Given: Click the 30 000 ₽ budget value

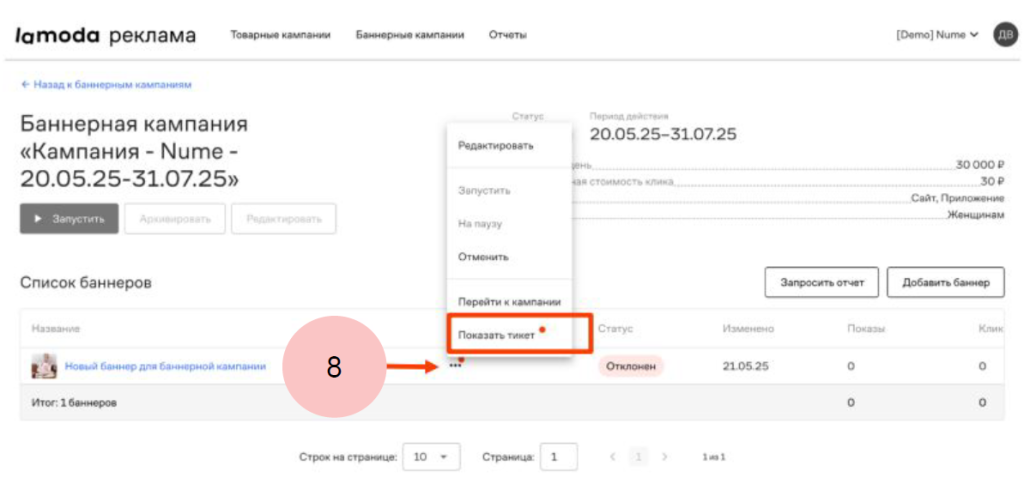Looking at the screenshot, I should coord(980,165).
